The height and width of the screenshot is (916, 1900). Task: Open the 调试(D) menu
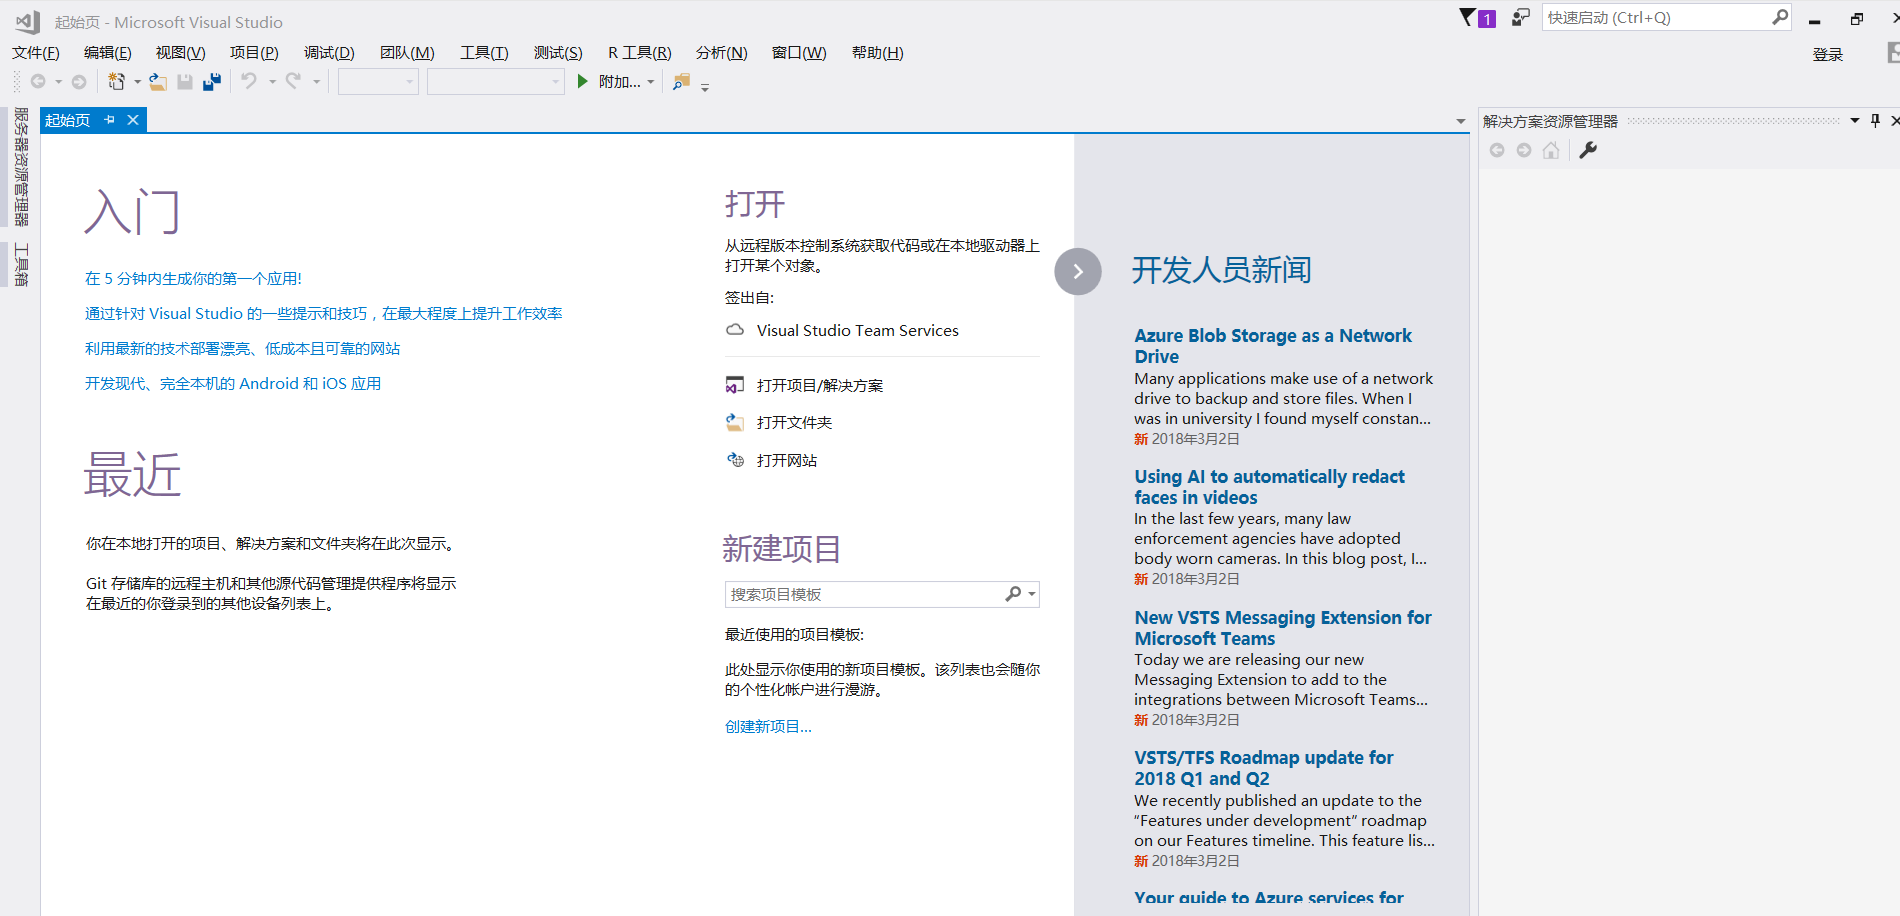[329, 53]
